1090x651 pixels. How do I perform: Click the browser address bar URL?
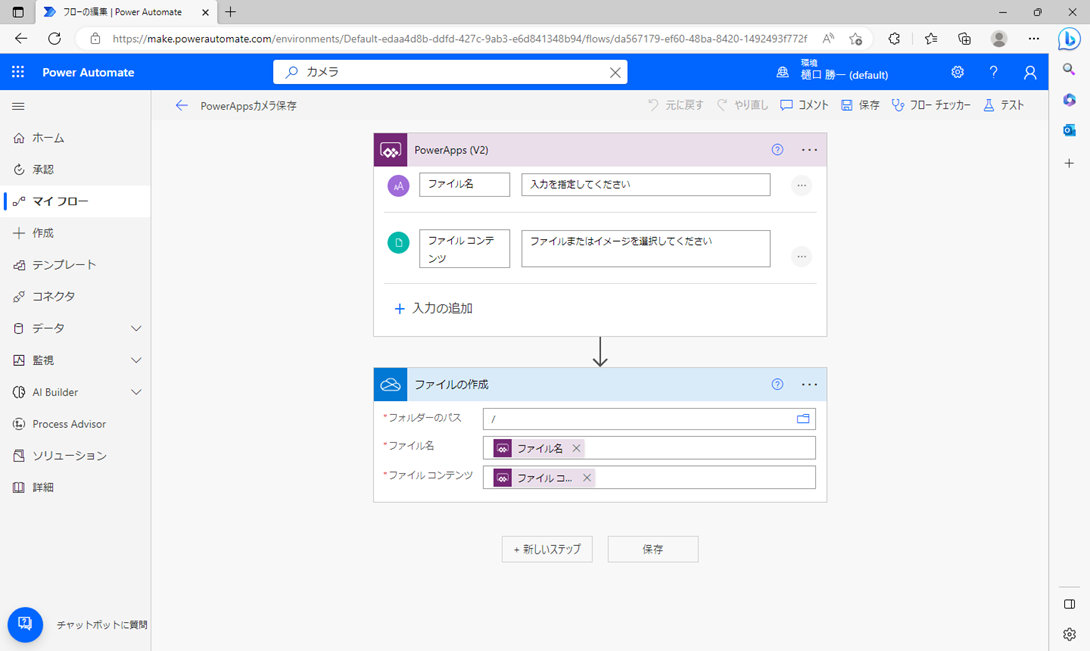click(x=459, y=39)
